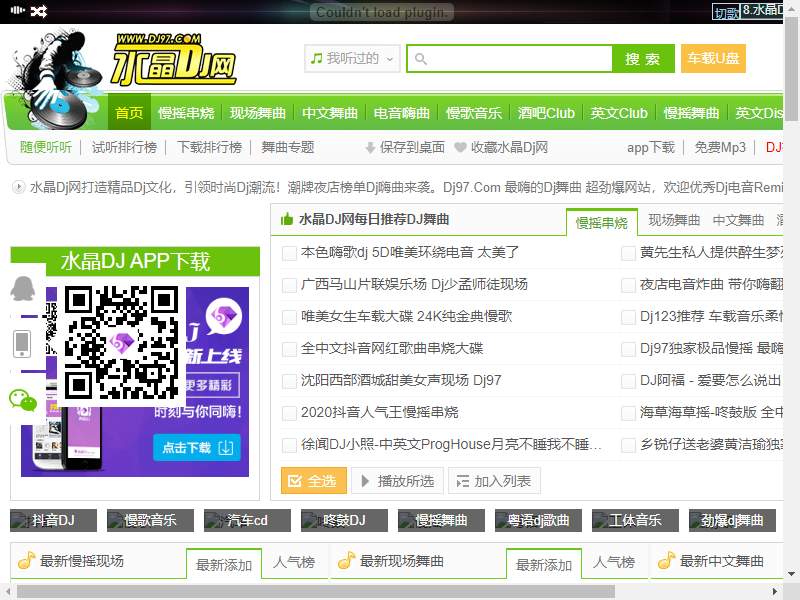Open the 首页 nav tab

click(x=129, y=112)
